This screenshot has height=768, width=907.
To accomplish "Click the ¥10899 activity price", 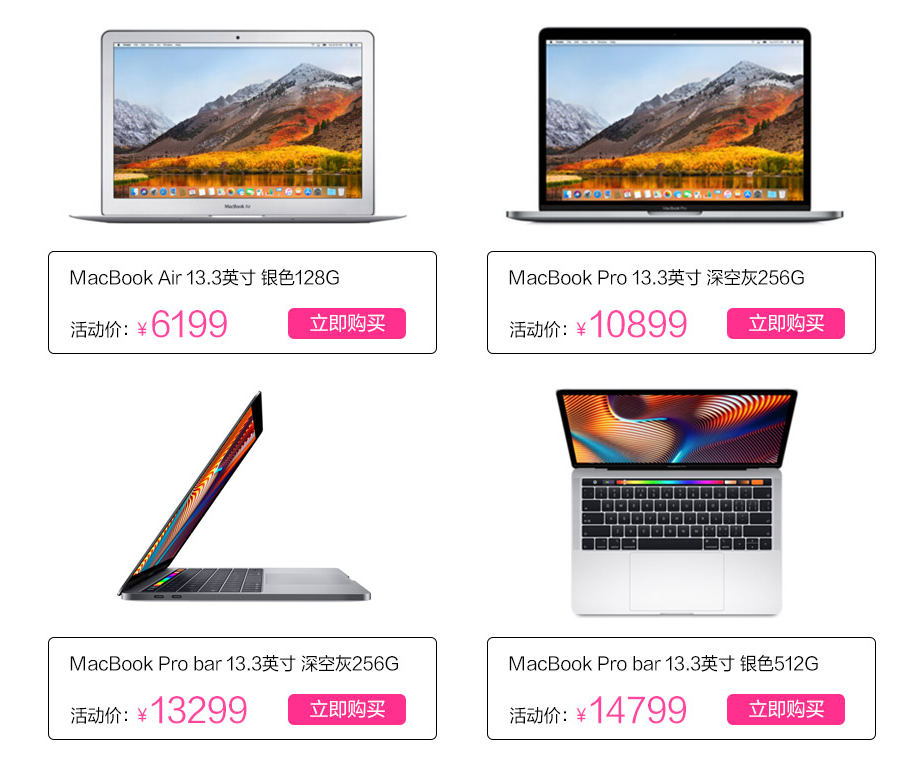I will coord(632,324).
